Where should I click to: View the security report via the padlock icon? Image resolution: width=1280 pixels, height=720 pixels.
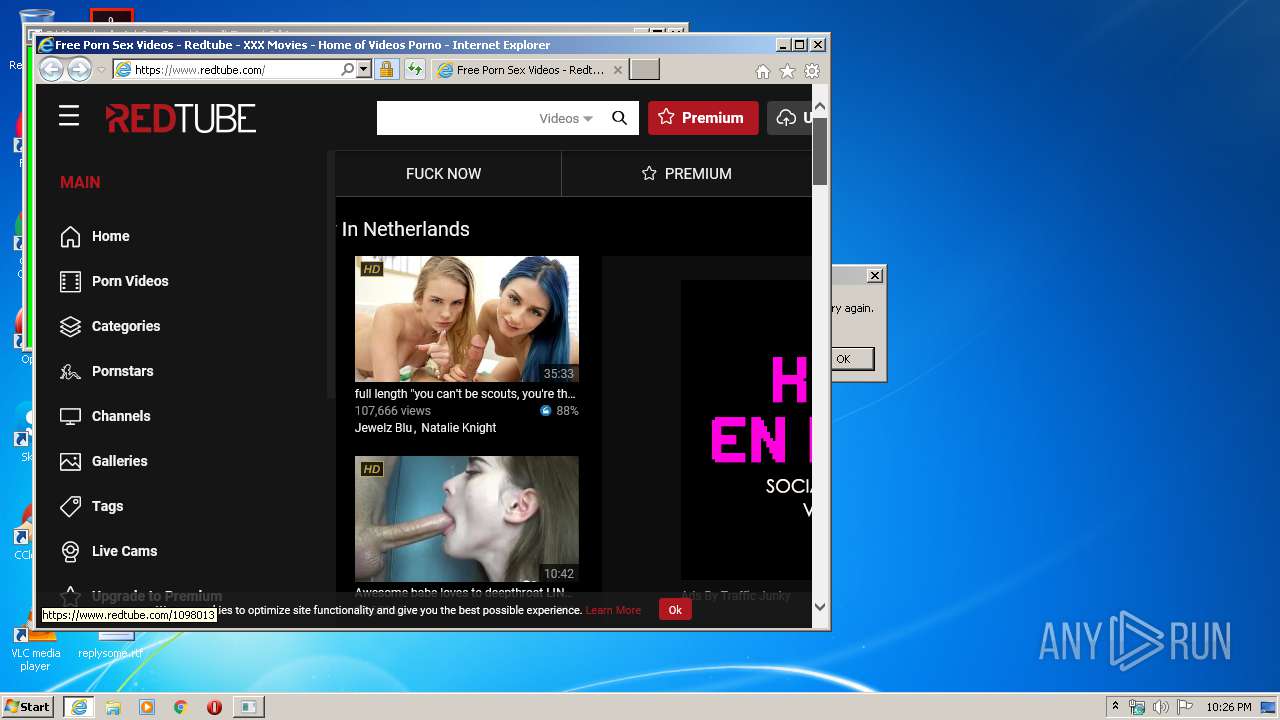point(386,70)
